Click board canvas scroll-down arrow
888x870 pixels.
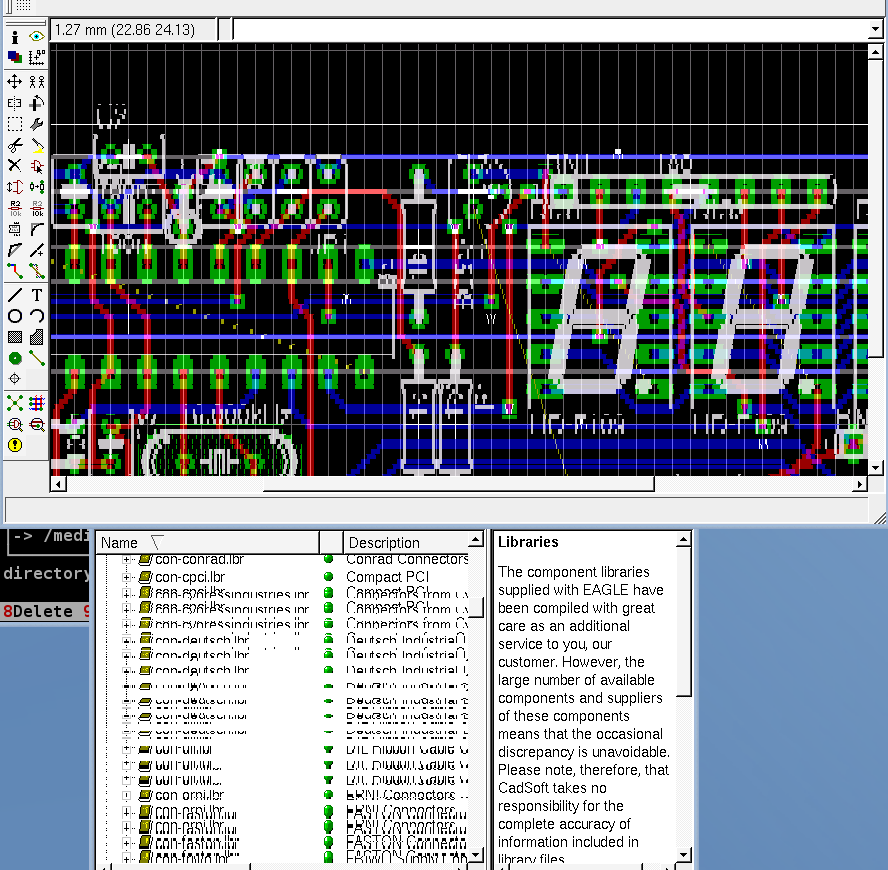click(876, 468)
